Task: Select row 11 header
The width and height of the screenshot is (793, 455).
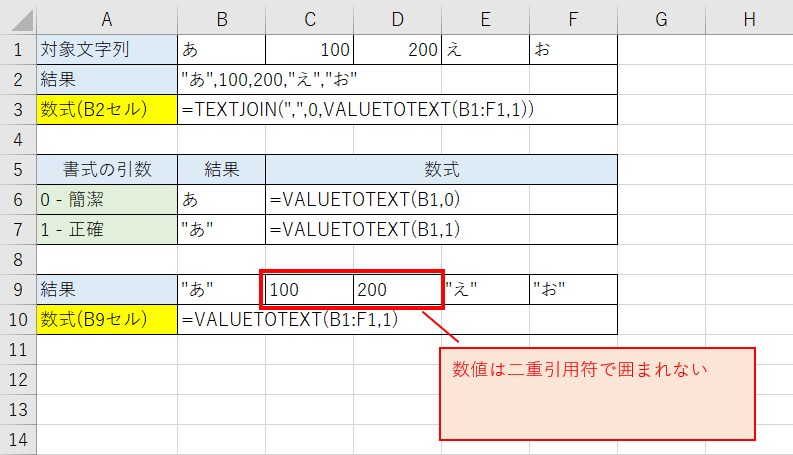Action: 18,349
